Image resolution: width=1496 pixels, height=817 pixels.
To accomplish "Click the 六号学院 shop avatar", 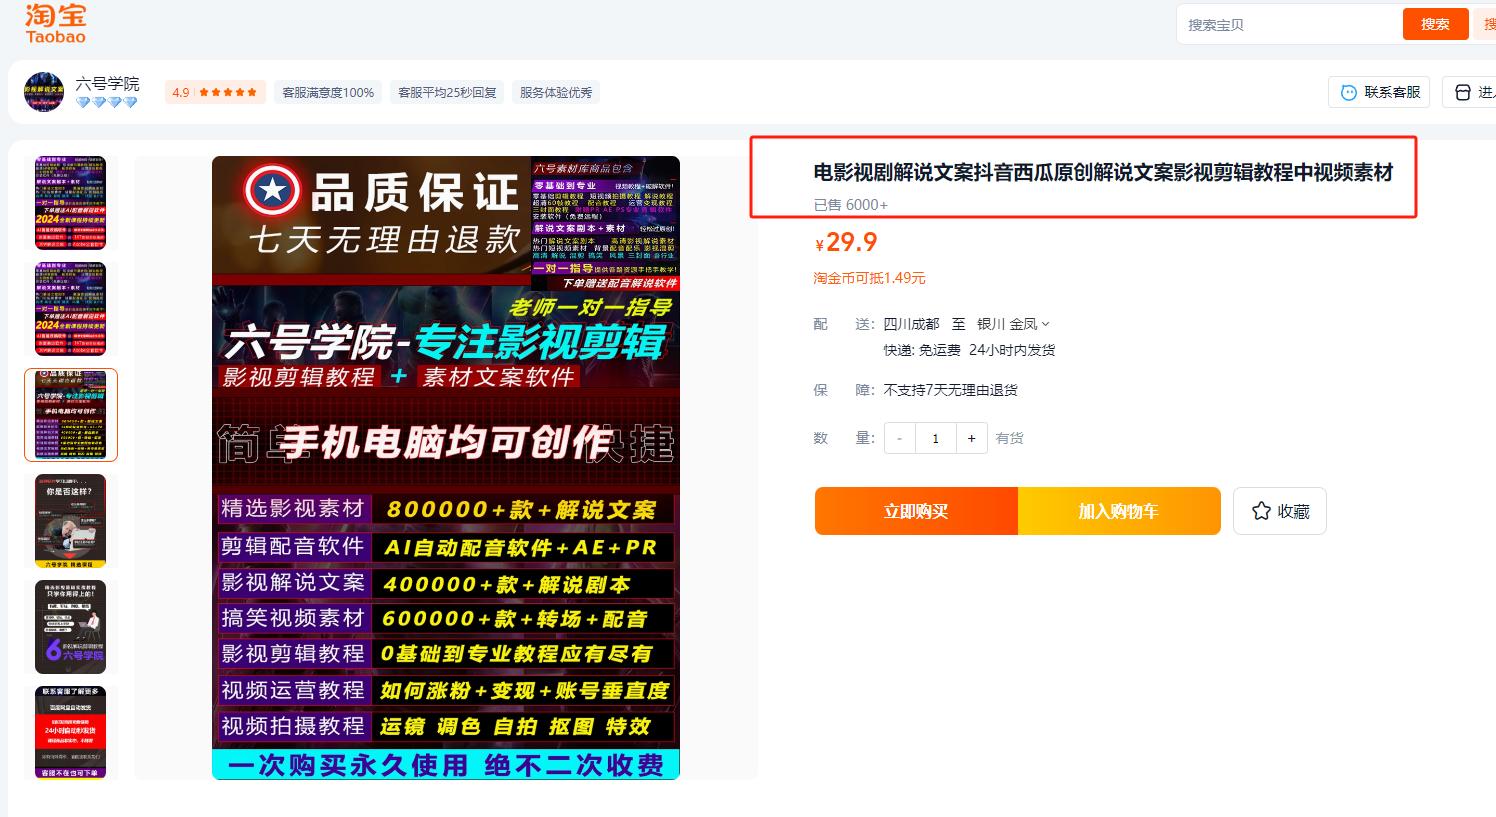I will (x=44, y=91).
